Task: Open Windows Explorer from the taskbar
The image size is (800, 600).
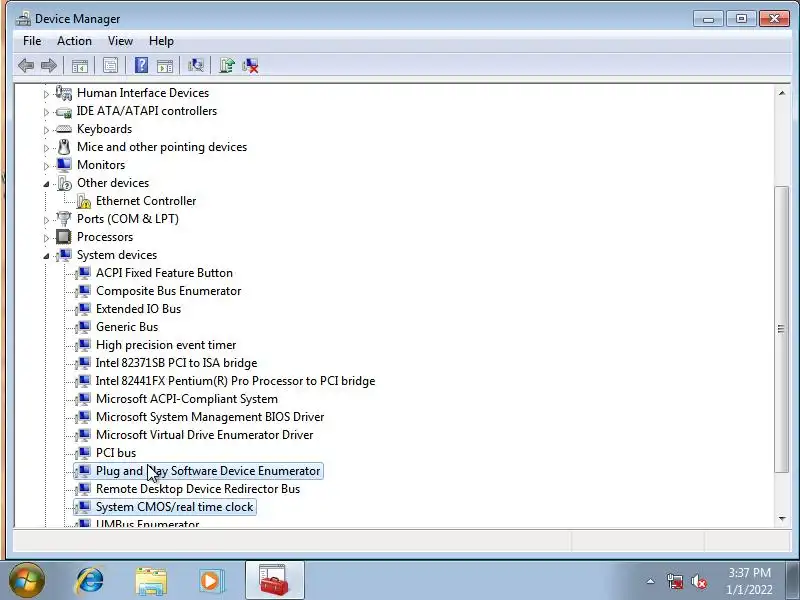Action: click(x=151, y=581)
